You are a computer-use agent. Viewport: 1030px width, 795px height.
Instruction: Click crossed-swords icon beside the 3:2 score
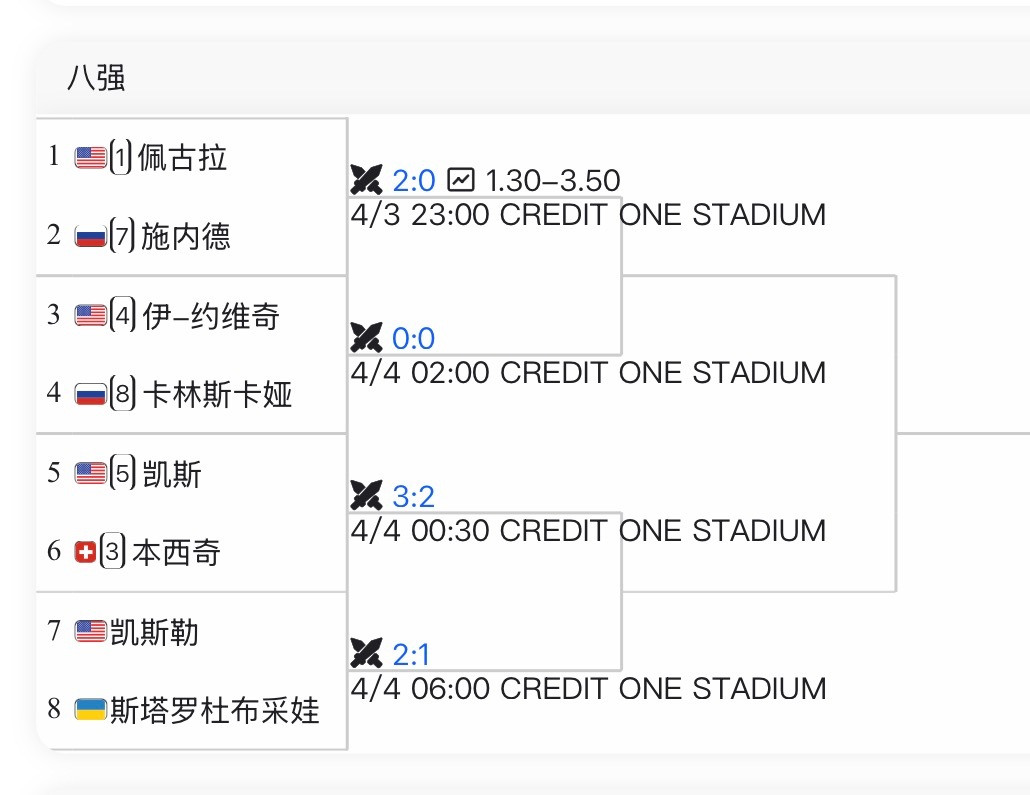pos(367,496)
